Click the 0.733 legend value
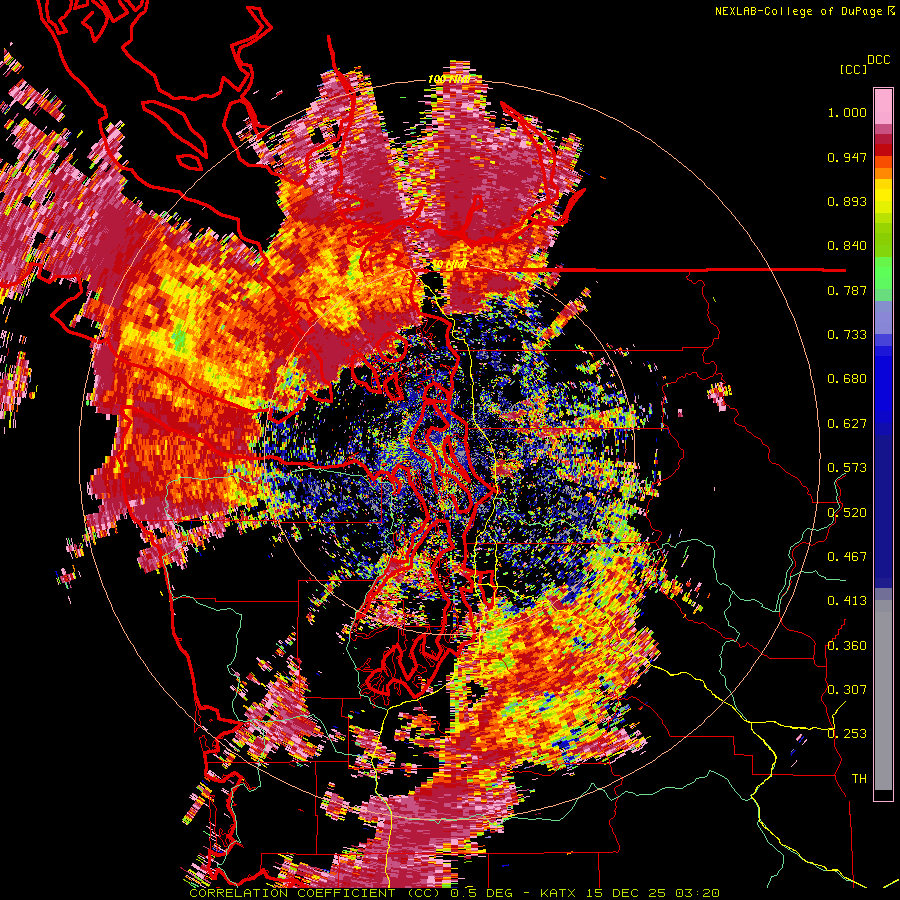 click(x=847, y=335)
